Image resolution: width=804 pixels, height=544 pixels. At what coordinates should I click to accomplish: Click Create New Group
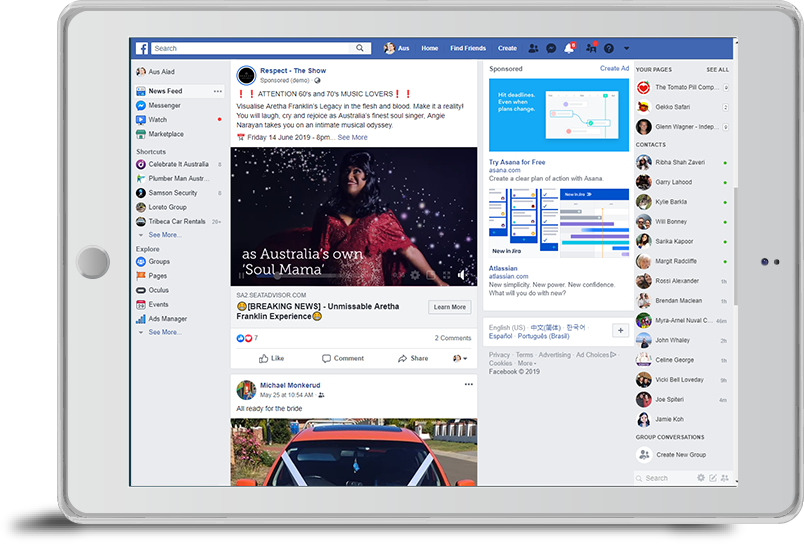[672, 455]
